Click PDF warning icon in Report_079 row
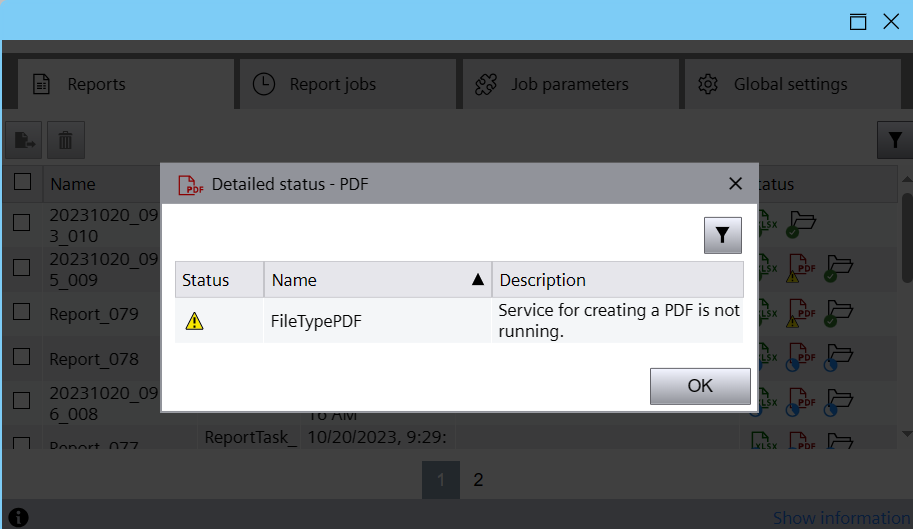The height and width of the screenshot is (529, 913). (x=801, y=313)
